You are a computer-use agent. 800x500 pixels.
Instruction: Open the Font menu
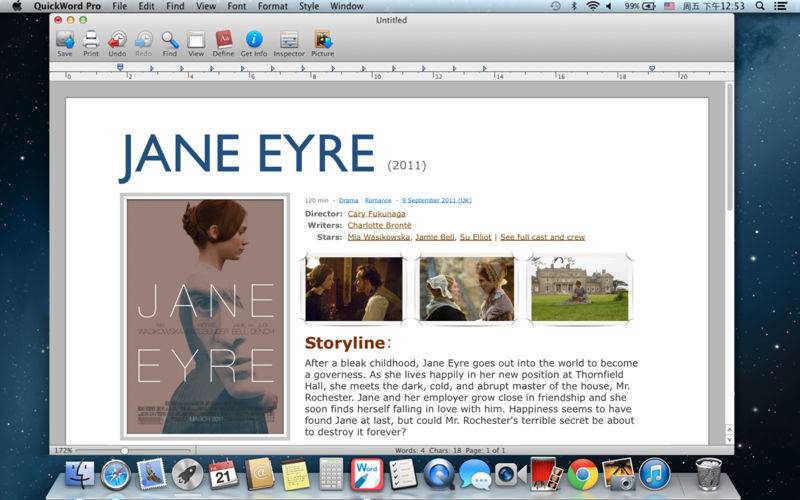pos(237,6)
